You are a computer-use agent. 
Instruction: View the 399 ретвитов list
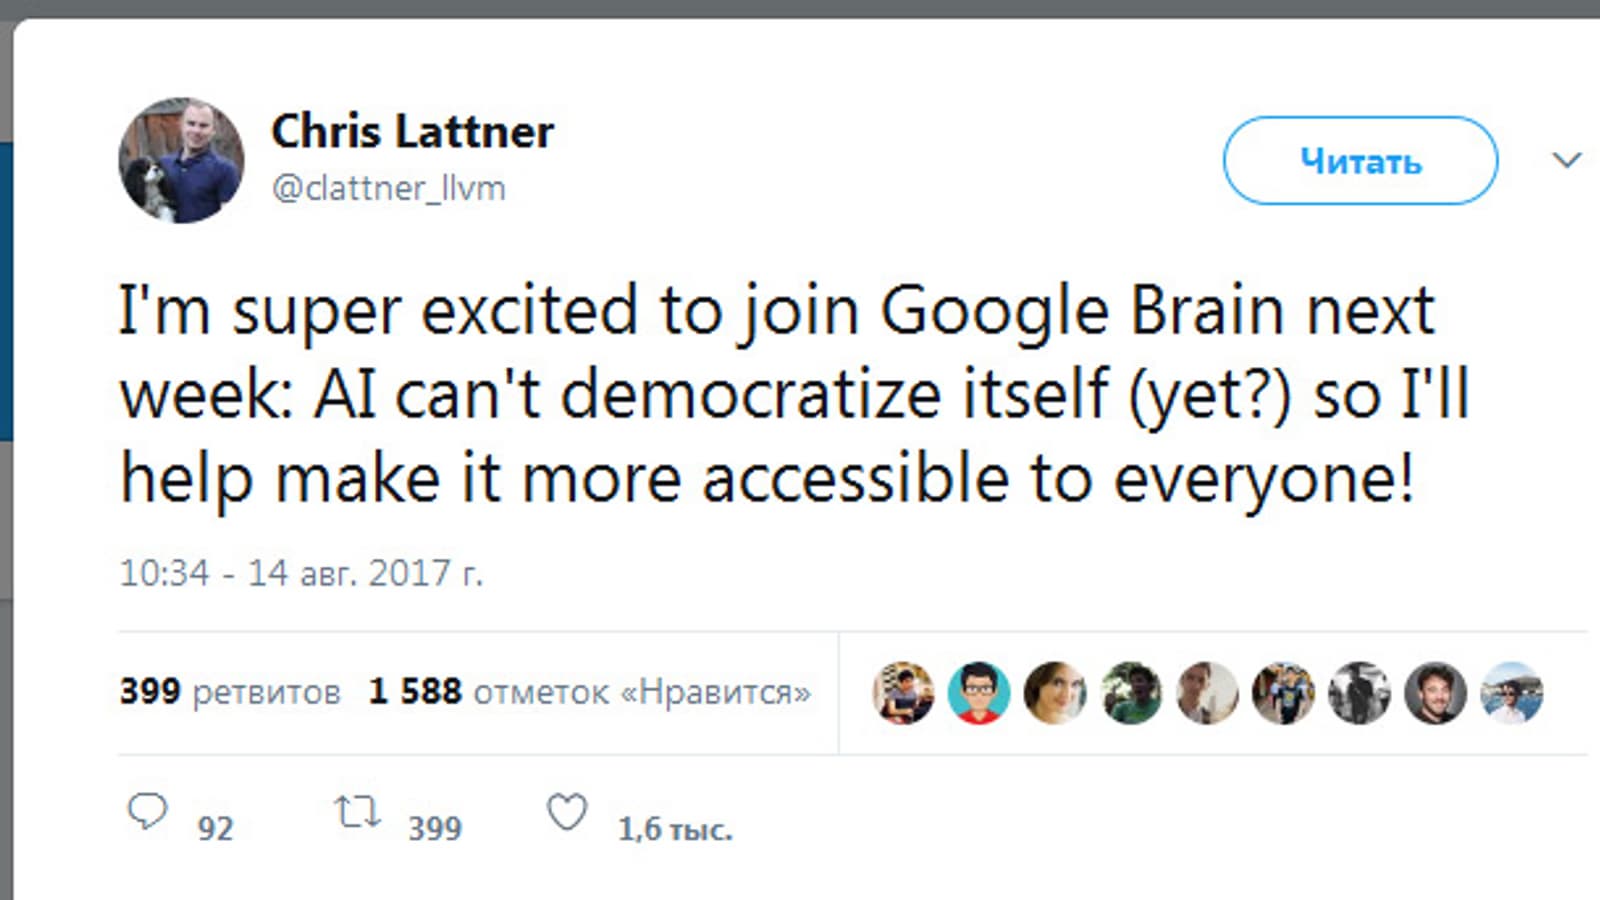tap(230, 692)
